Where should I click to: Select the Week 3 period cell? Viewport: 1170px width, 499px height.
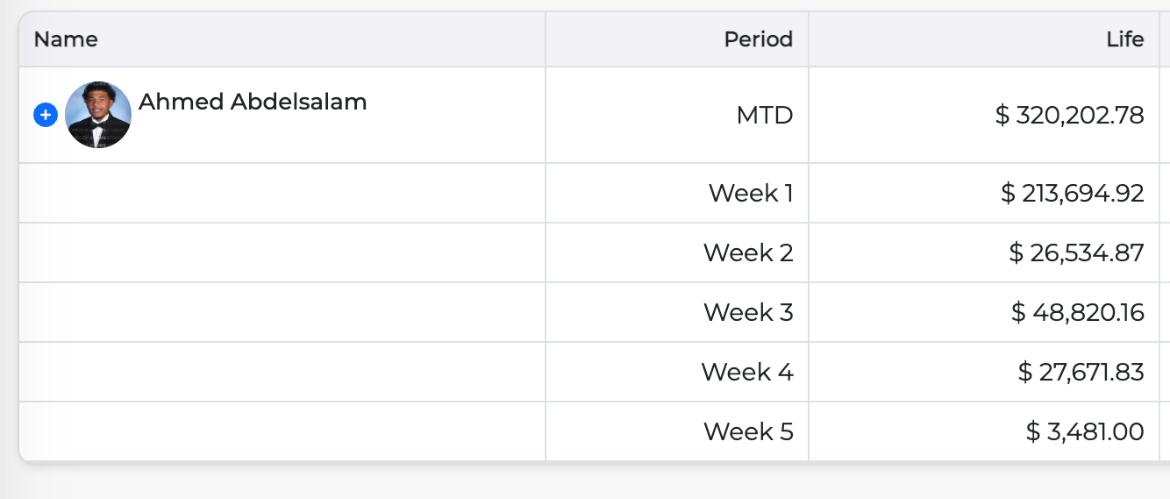coord(748,312)
